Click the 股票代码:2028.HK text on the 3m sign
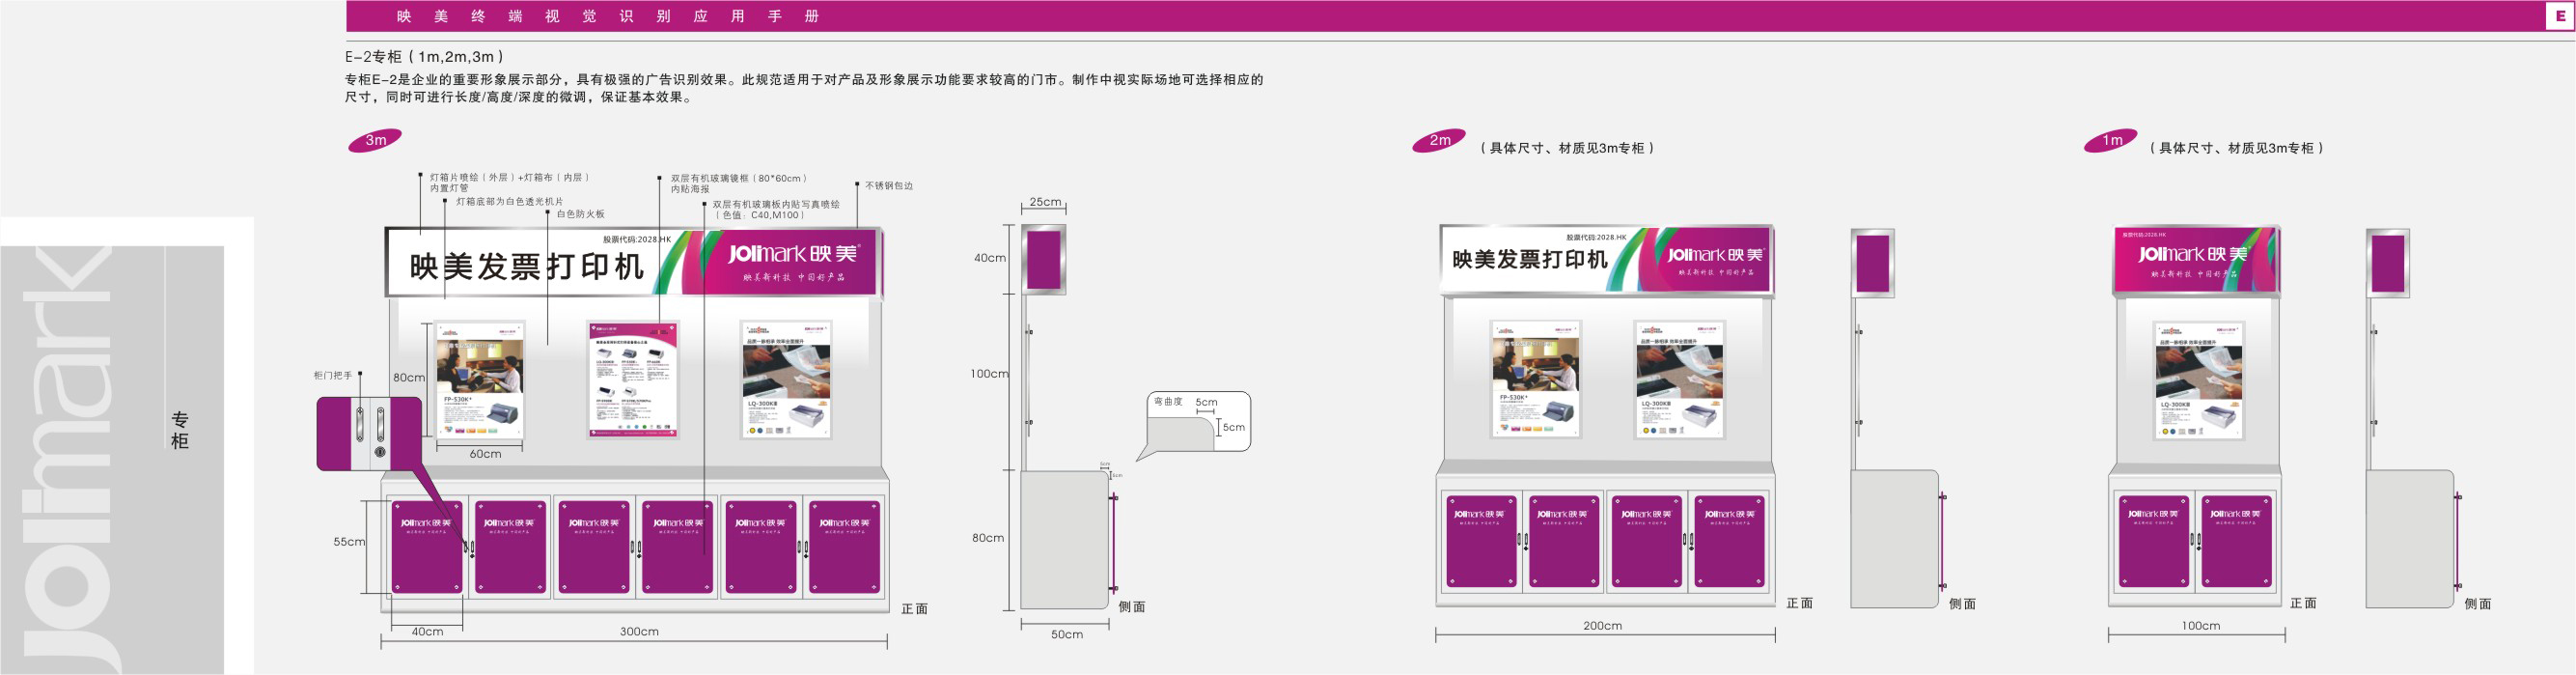2576x675 pixels. (x=637, y=240)
